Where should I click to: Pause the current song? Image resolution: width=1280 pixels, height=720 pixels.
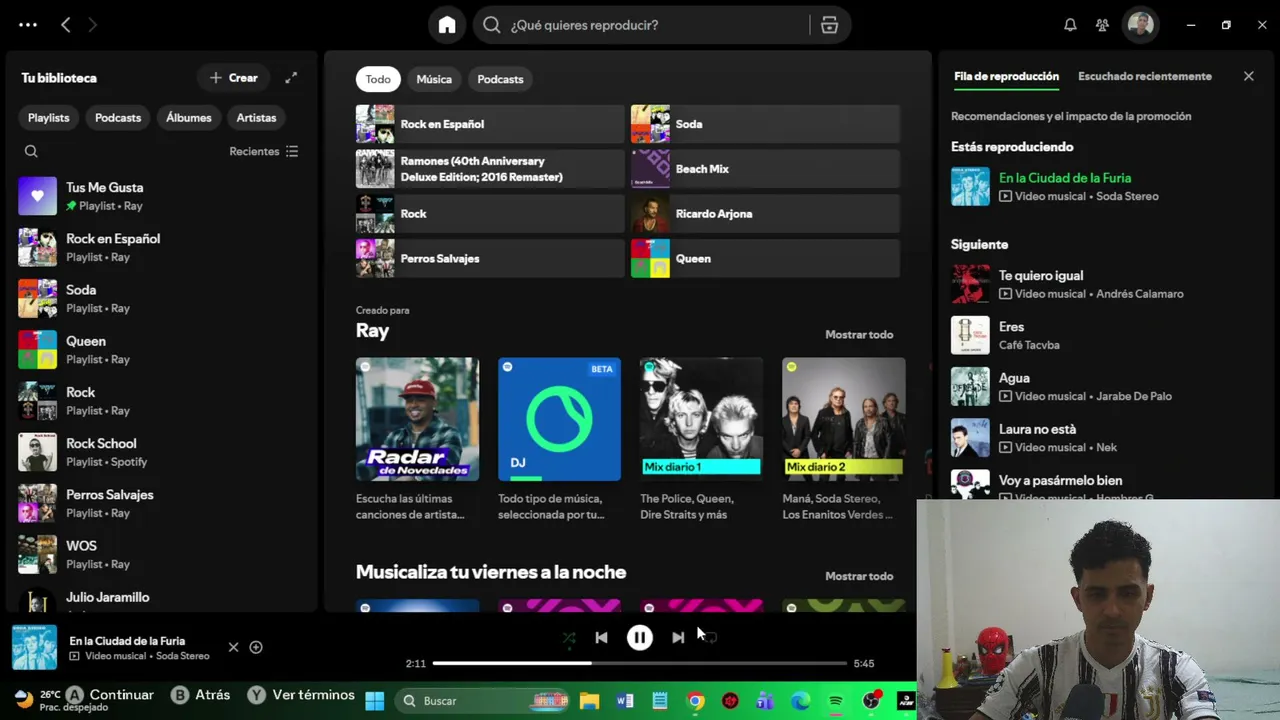pyautogui.click(x=640, y=637)
